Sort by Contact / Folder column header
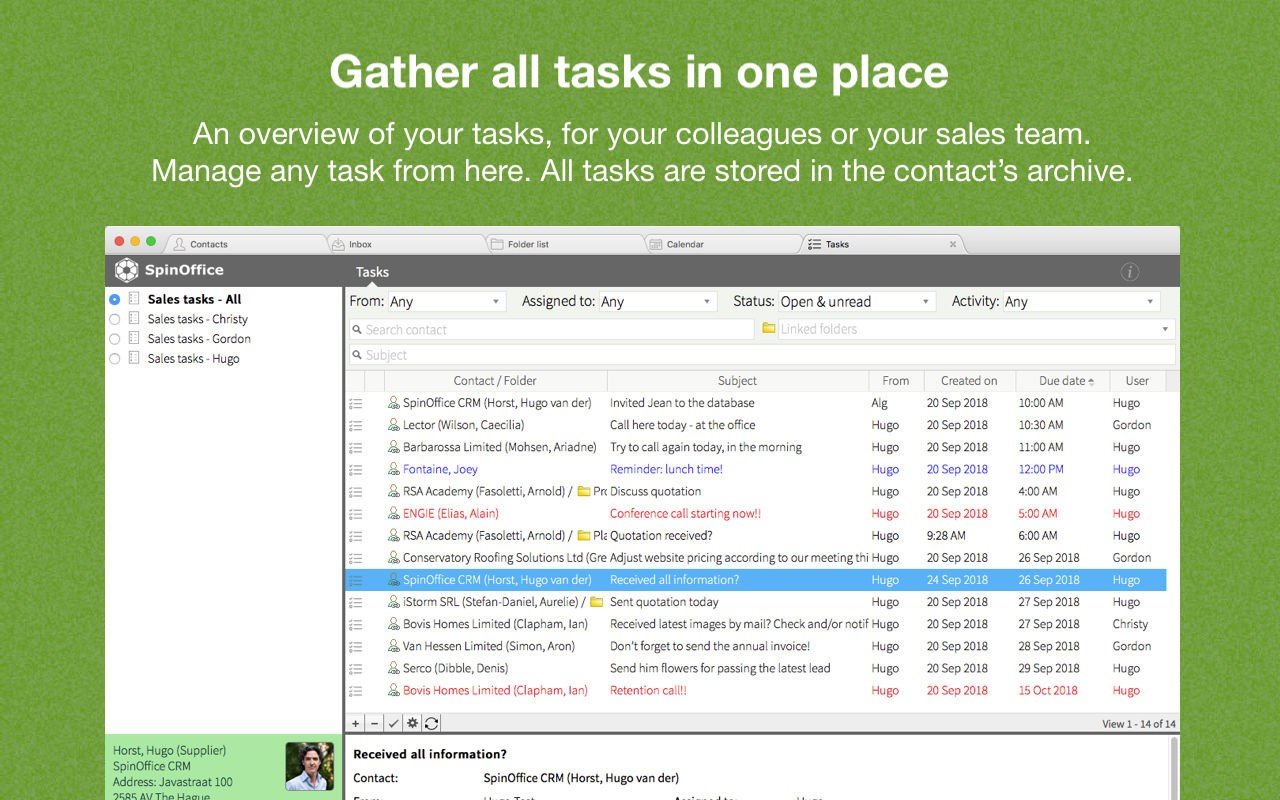Screen dimensions: 1280x800 point(495,381)
